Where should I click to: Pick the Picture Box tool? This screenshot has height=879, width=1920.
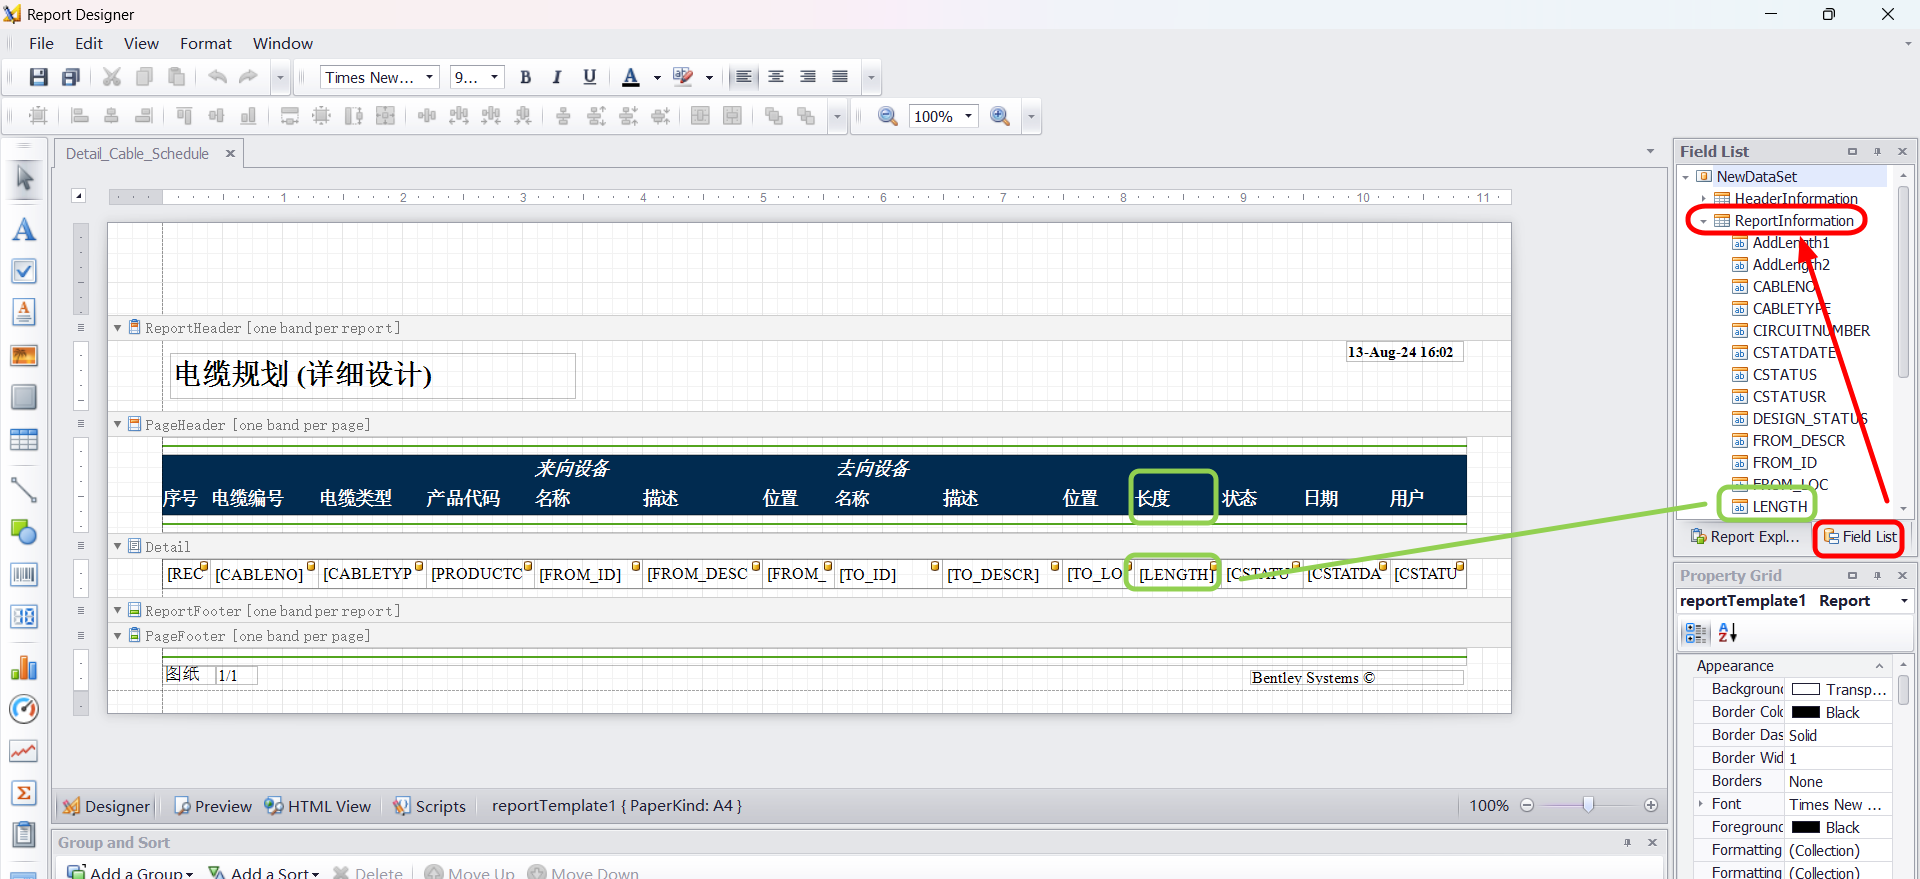point(24,356)
